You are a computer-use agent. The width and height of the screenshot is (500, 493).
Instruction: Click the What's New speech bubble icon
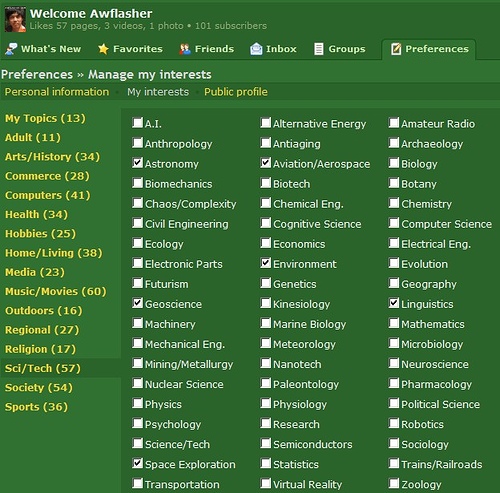point(11,49)
